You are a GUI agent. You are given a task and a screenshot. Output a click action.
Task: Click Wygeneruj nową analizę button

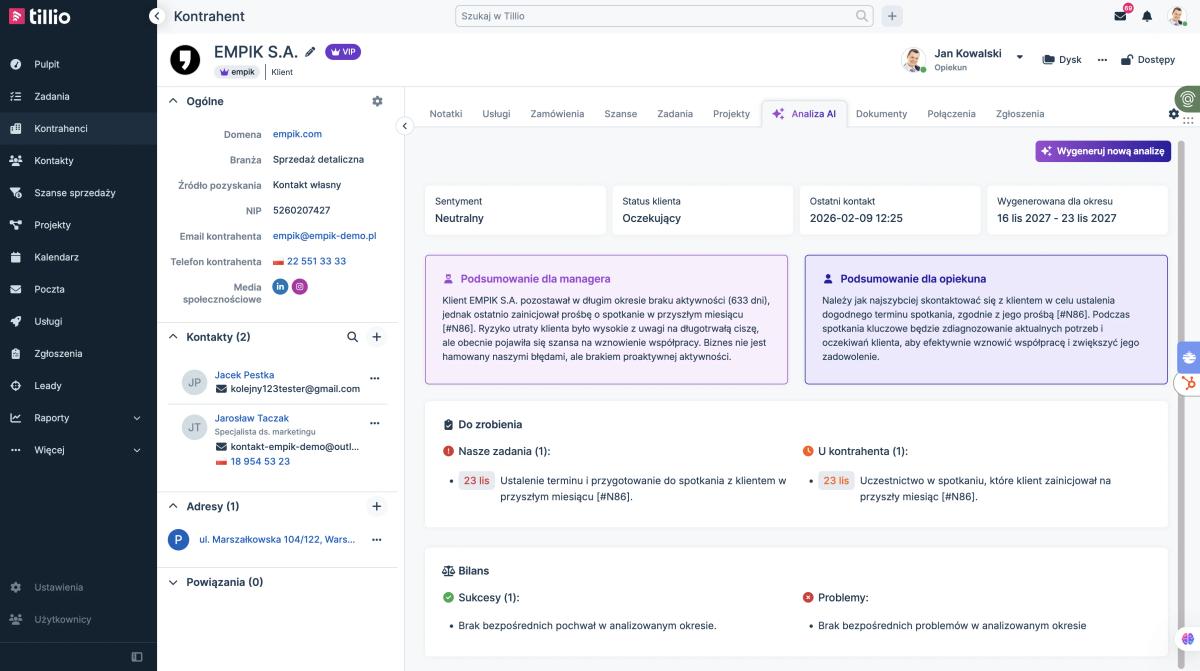(x=1103, y=151)
